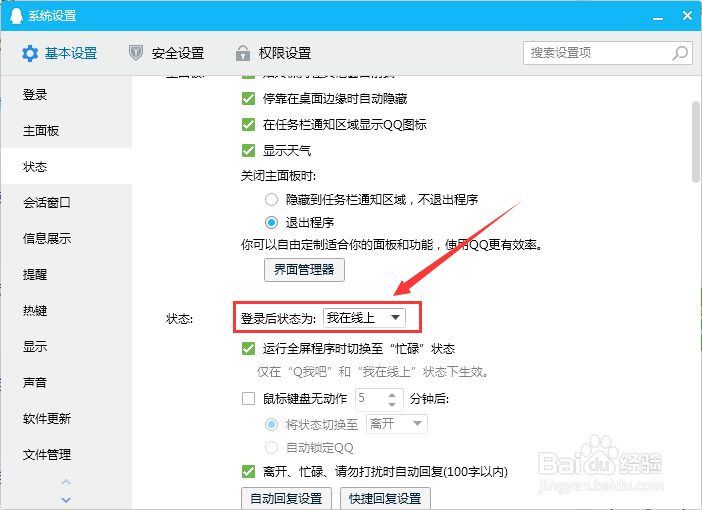This screenshot has height=510, width=702.
Task: Open 提醒 settings in sidebar
Action: click(66, 274)
